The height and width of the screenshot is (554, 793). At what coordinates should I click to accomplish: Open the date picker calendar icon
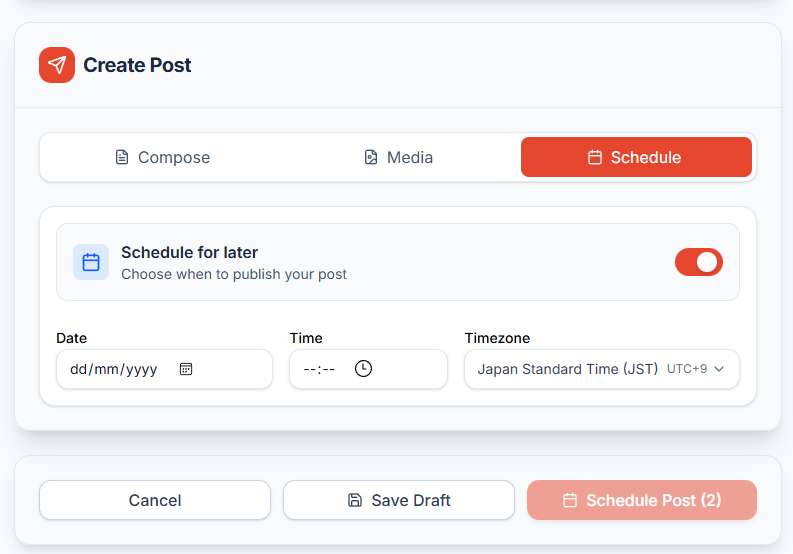tap(186, 369)
